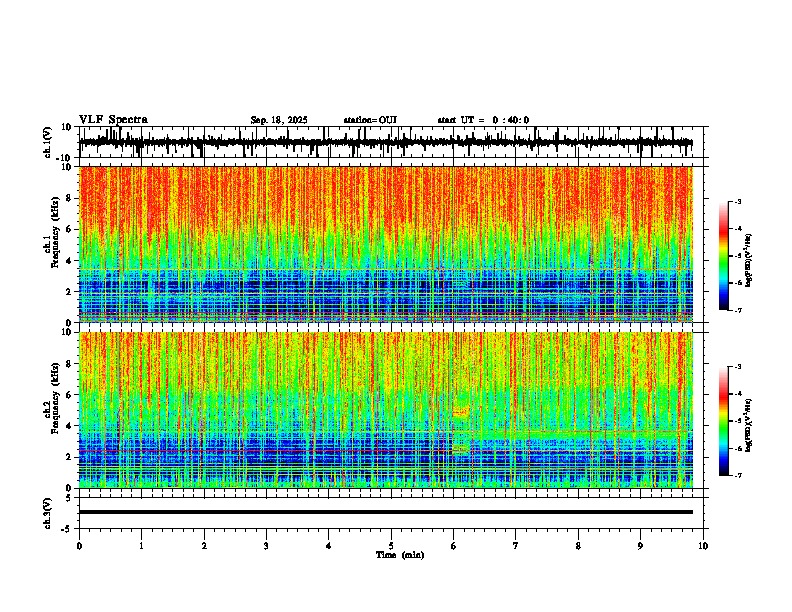Click the time axis tick label "8"
Viewport: 792px width, 612px height.
[x=578, y=546]
